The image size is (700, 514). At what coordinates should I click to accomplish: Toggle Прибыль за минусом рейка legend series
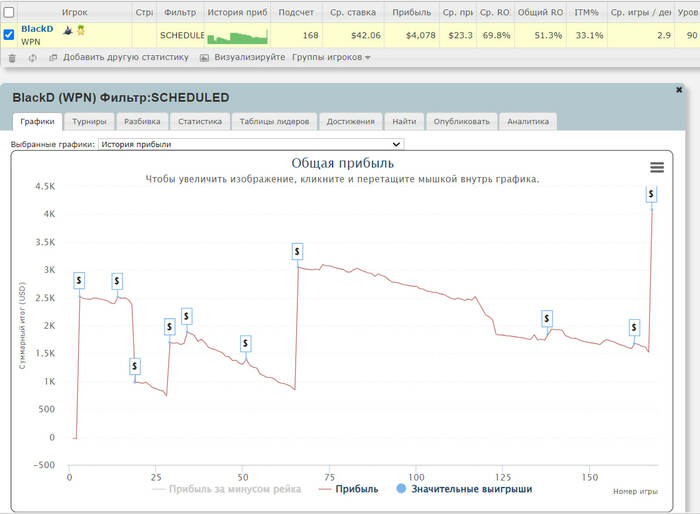(x=227, y=489)
